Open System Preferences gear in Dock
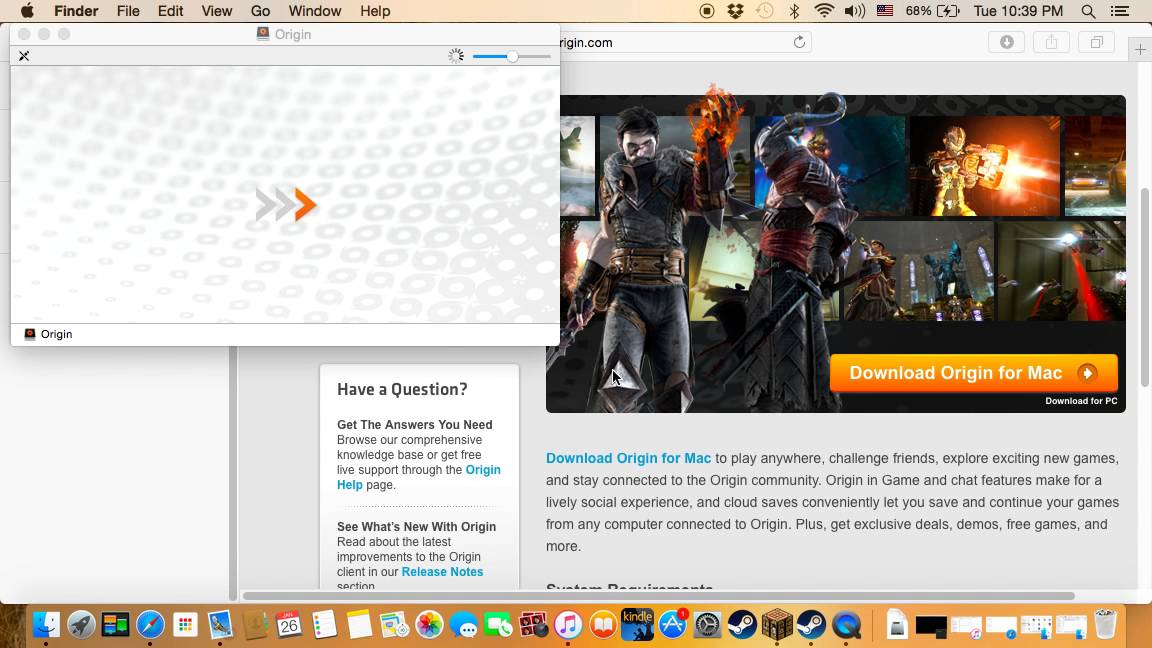This screenshot has width=1152, height=648. (x=707, y=625)
